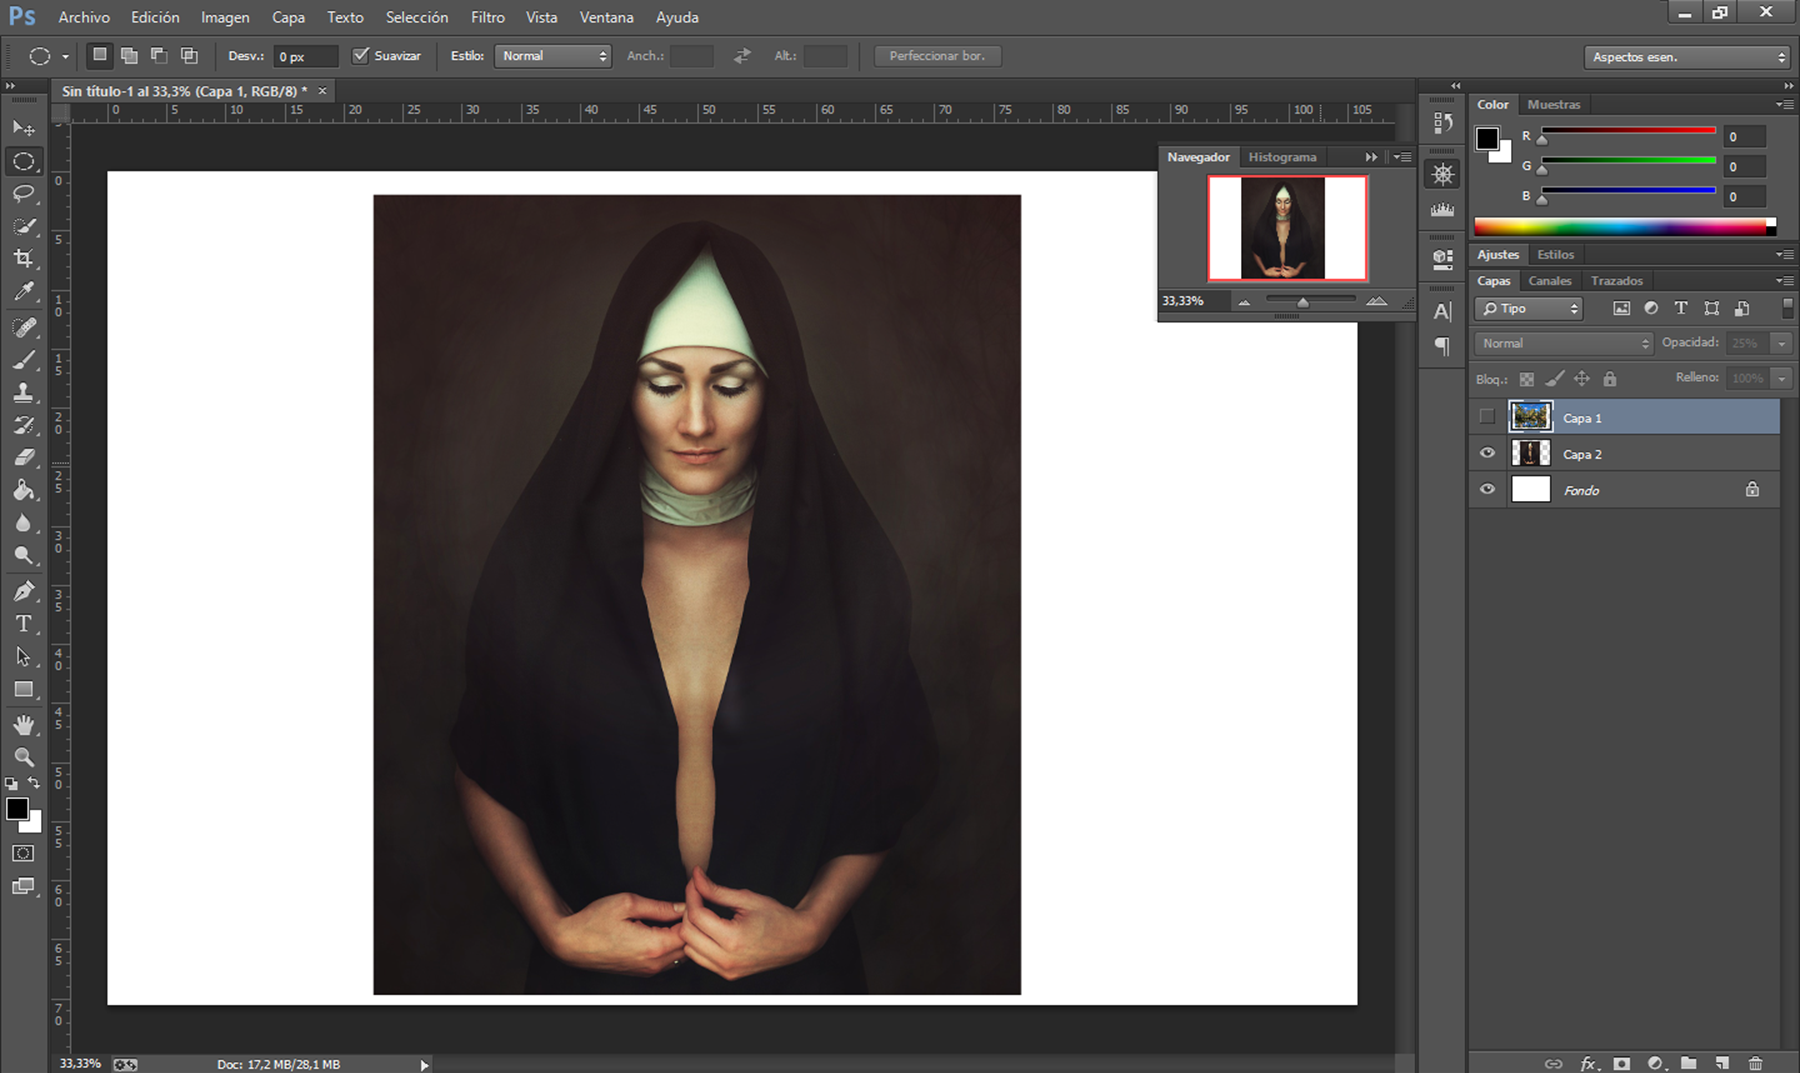Select the Dodge tool
The image size is (1800, 1073).
click(x=24, y=556)
